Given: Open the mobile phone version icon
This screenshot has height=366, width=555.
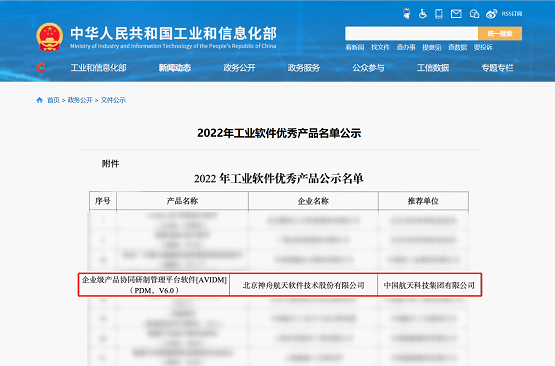Looking at the screenshot, I should (439, 14).
